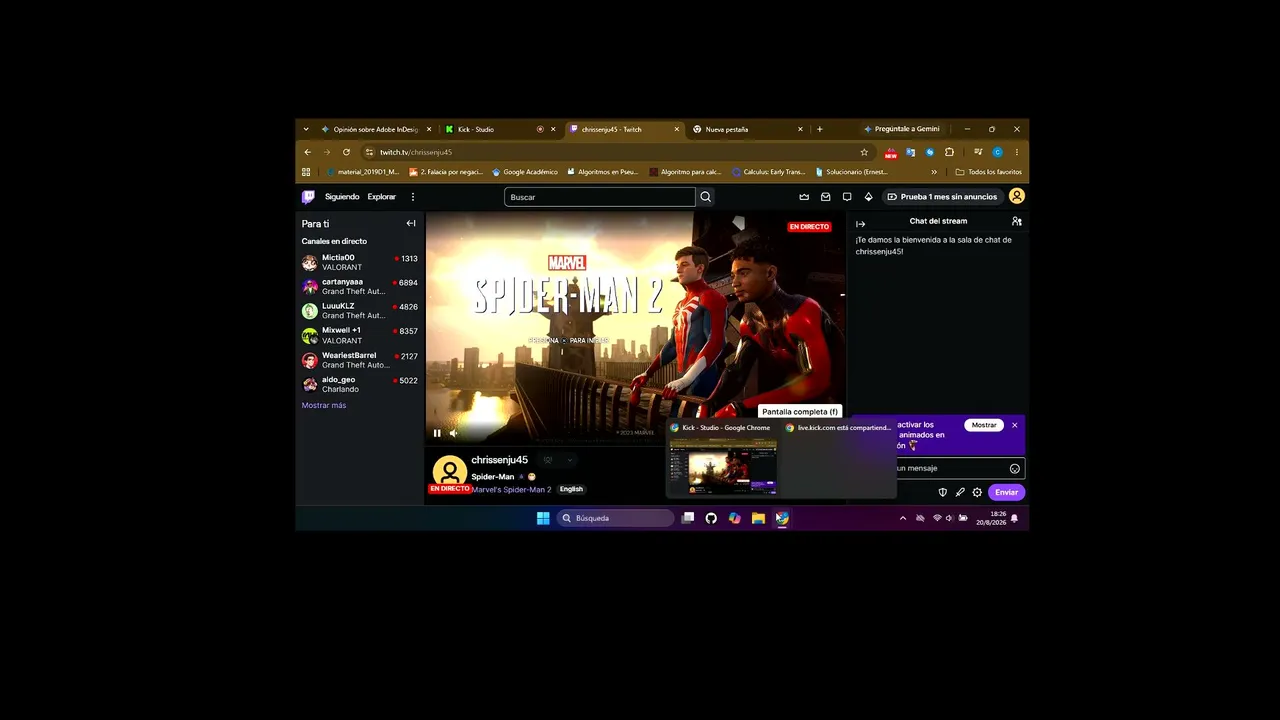Open the Twitch home logo
Viewport: 1280px width, 720px height.
[x=308, y=197]
